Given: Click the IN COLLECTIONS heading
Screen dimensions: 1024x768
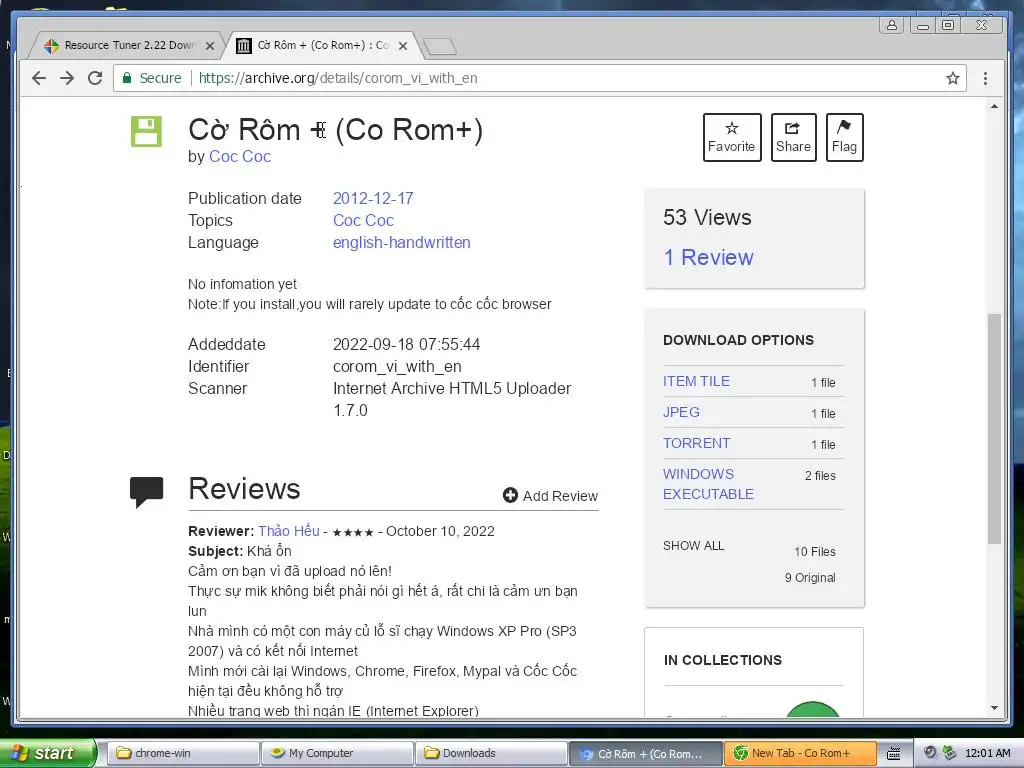Looking at the screenshot, I should click(x=723, y=660).
